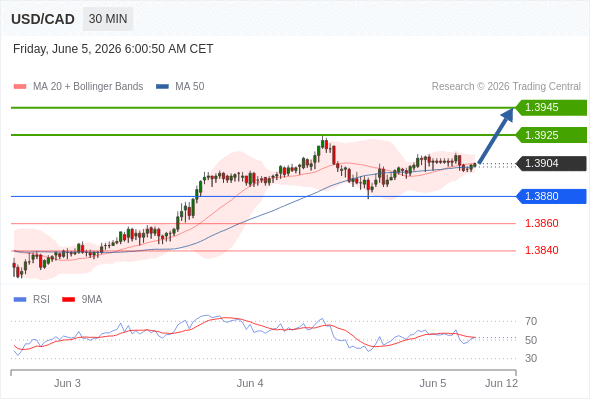Click the blue RSI legend swatch
This screenshot has height=400, width=590.
(20, 300)
